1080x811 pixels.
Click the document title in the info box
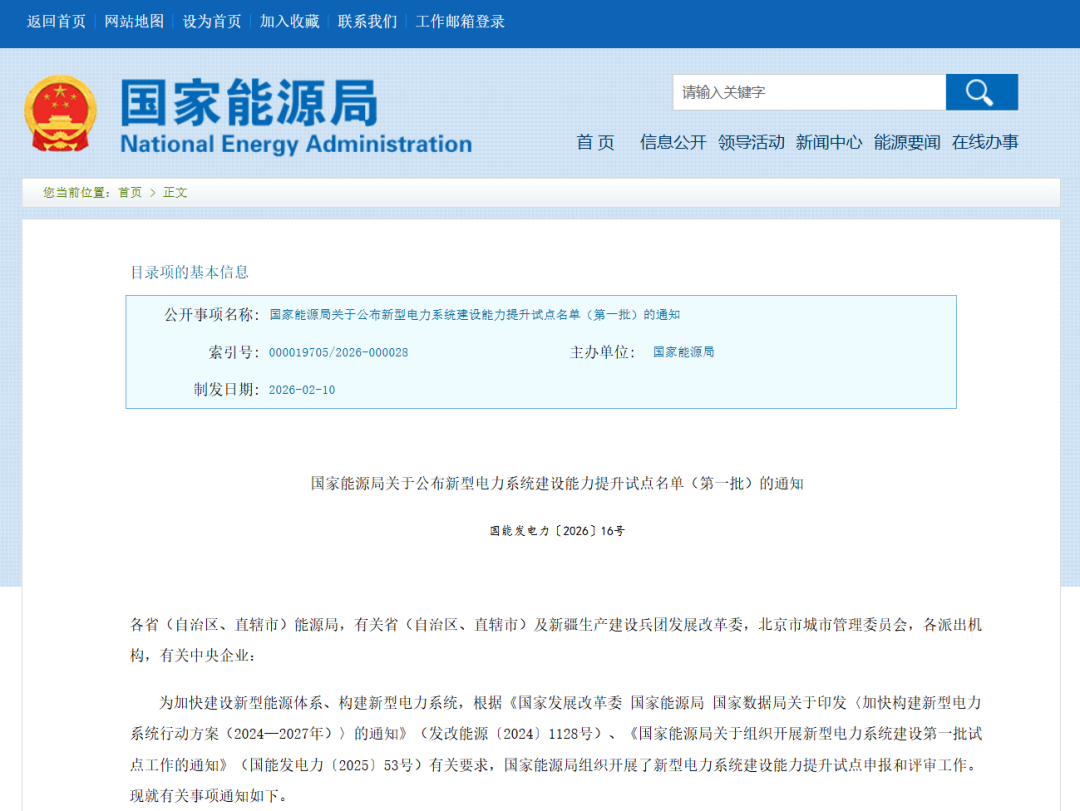[474, 314]
